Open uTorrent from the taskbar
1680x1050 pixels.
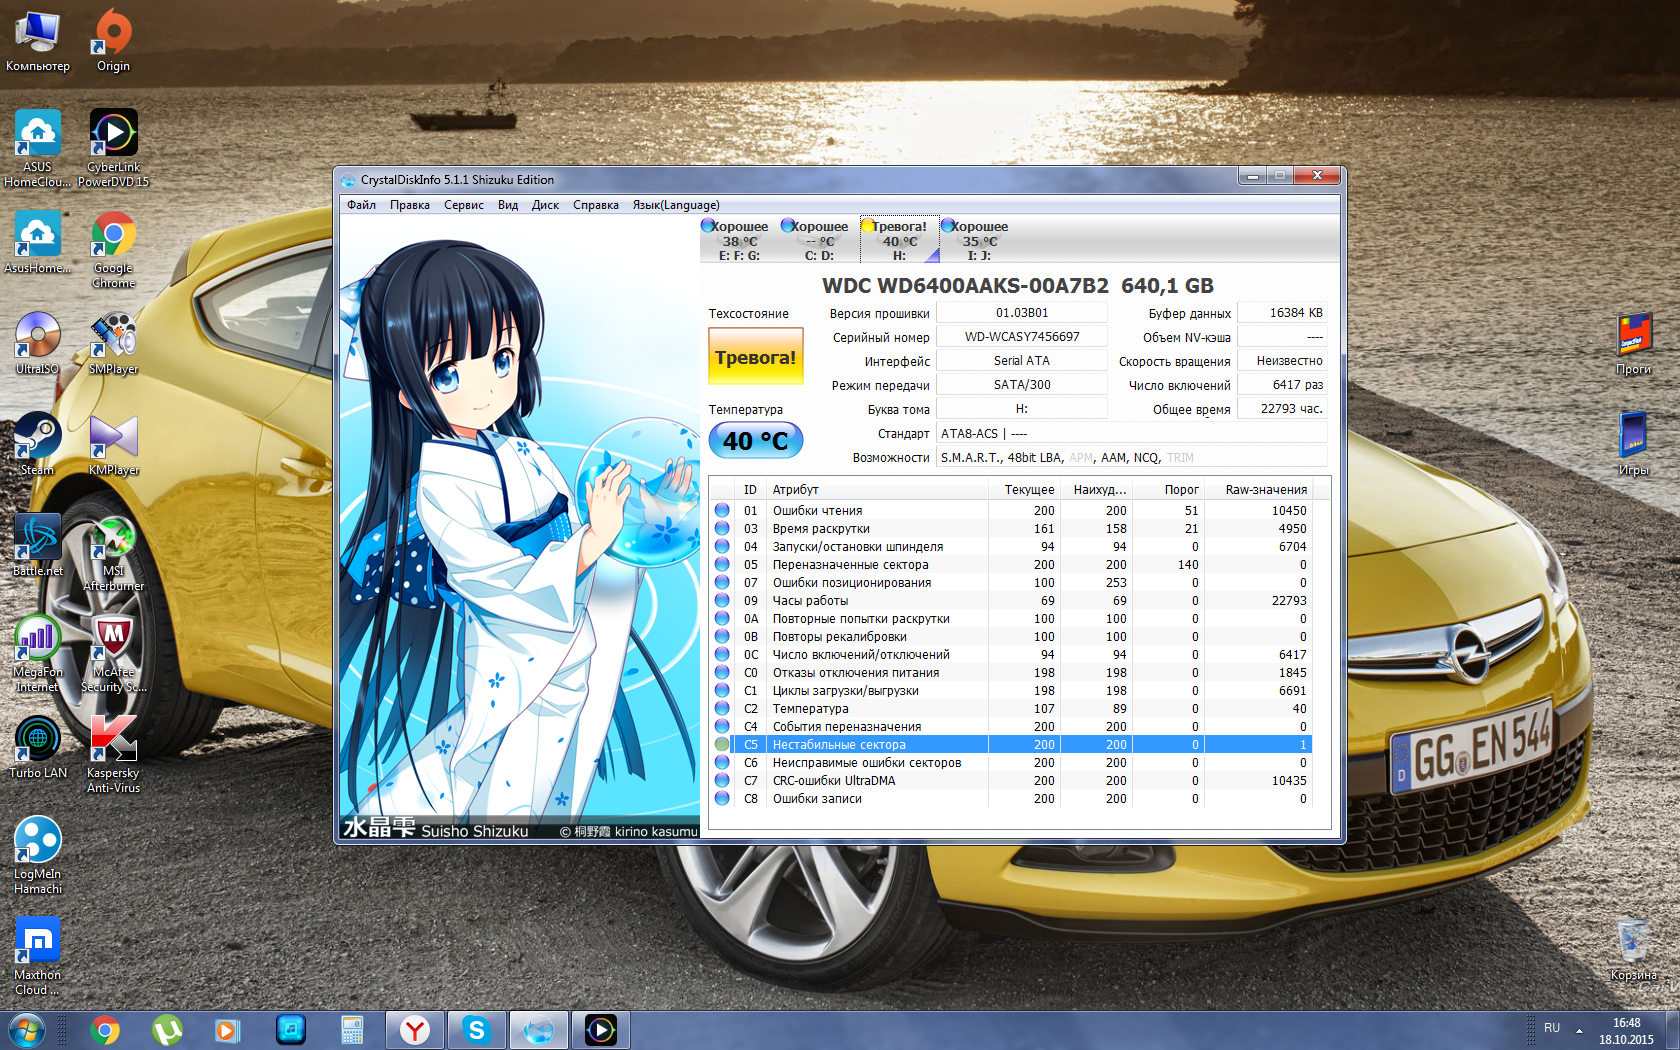tap(167, 1030)
